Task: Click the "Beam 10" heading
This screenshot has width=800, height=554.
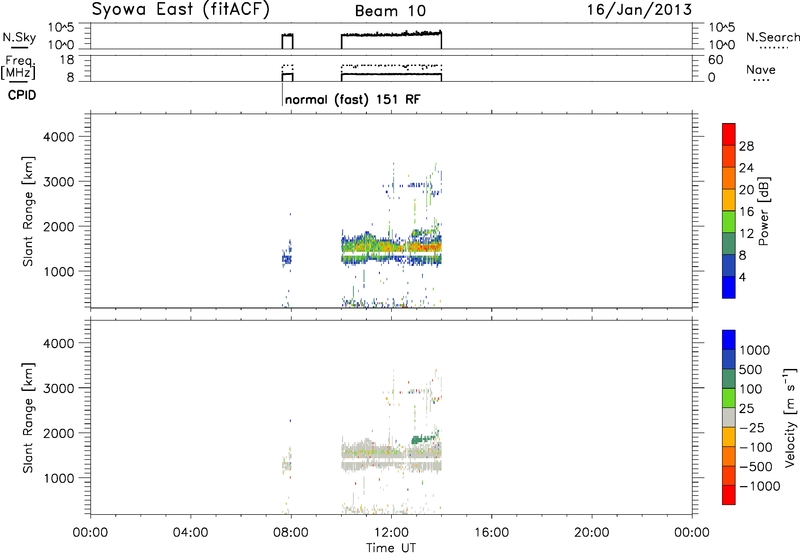Action: tap(390, 11)
